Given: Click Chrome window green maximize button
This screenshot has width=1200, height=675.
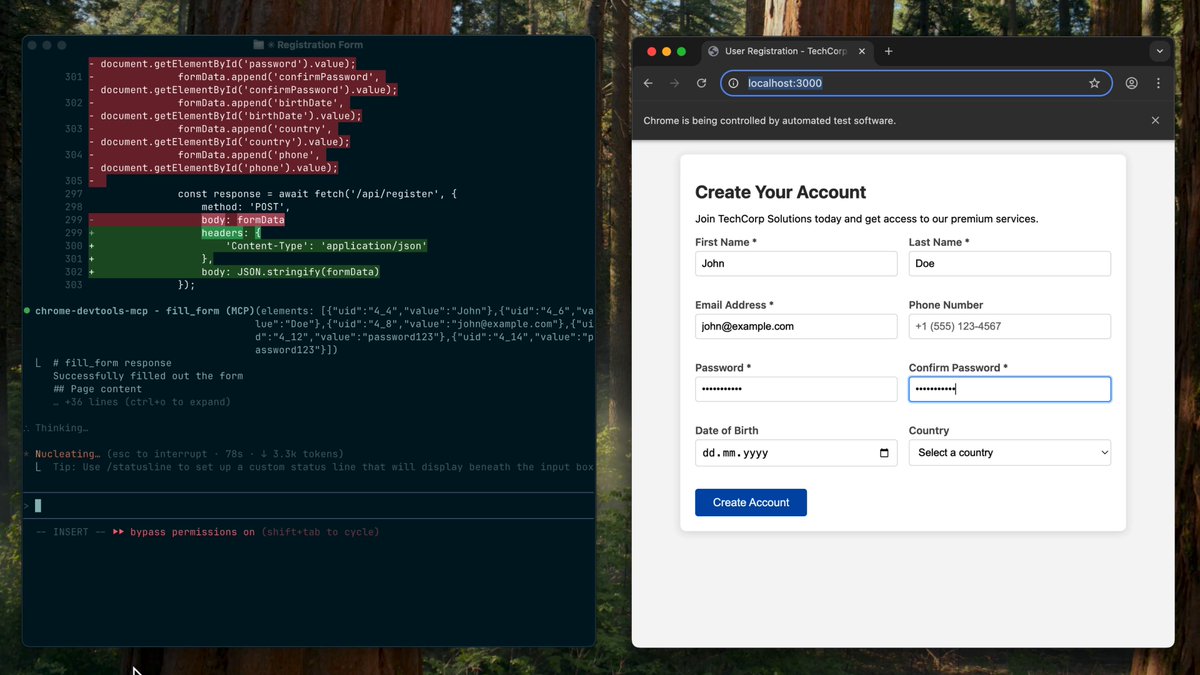Looking at the screenshot, I should tap(682, 51).
